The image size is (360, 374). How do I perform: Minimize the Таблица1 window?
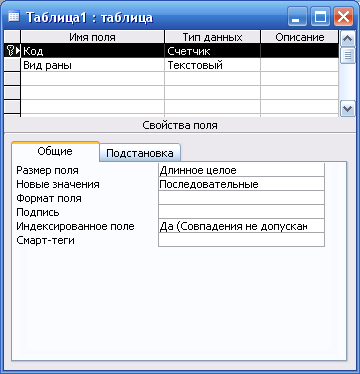(297, 17)
